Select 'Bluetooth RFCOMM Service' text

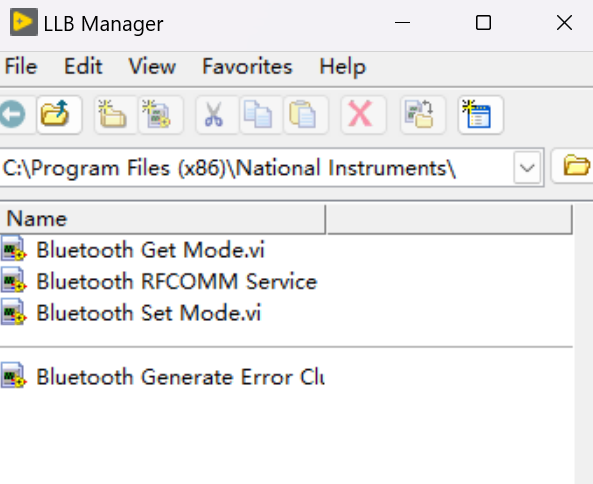click(x=177, y=282)
